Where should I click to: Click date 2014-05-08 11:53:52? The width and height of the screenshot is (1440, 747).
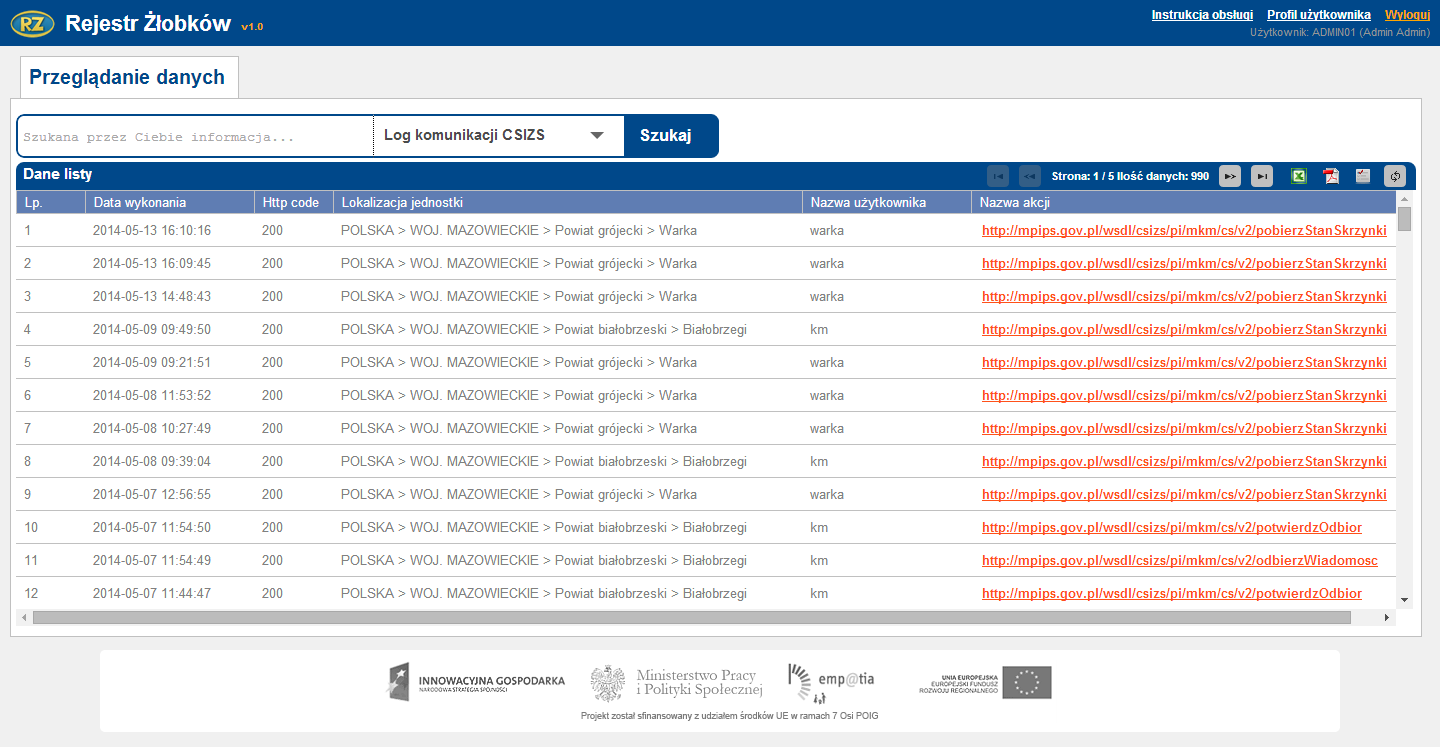(x=152, y=395)
